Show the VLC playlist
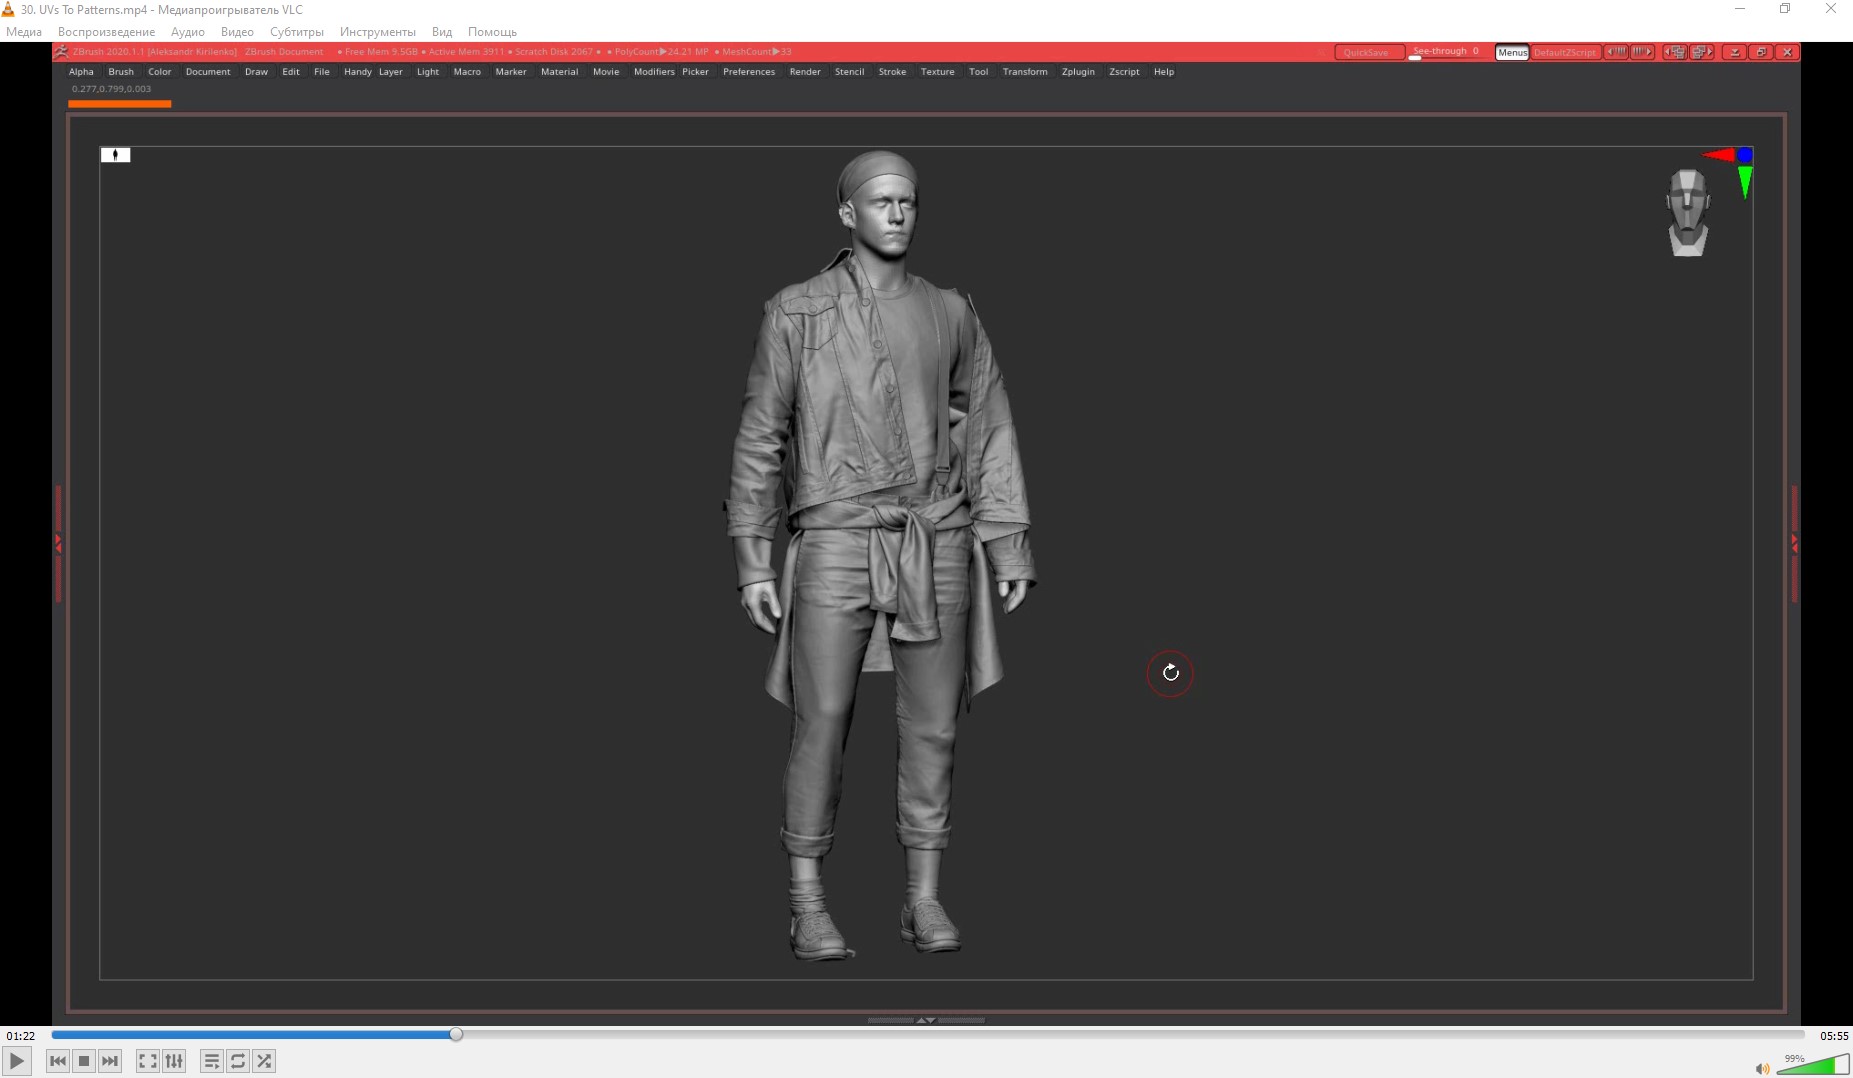The height and width of the screenshot is (1078, 1853). pos(212,1061)
